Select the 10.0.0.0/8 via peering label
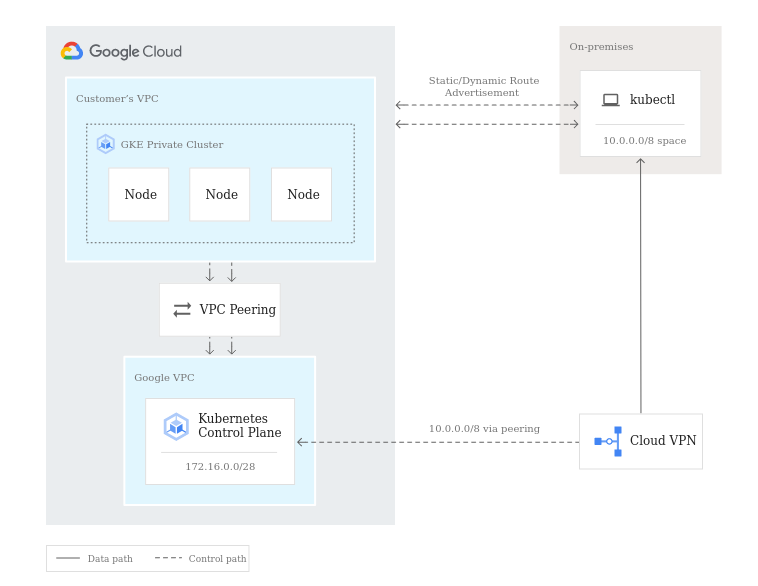 pos(484,429)
